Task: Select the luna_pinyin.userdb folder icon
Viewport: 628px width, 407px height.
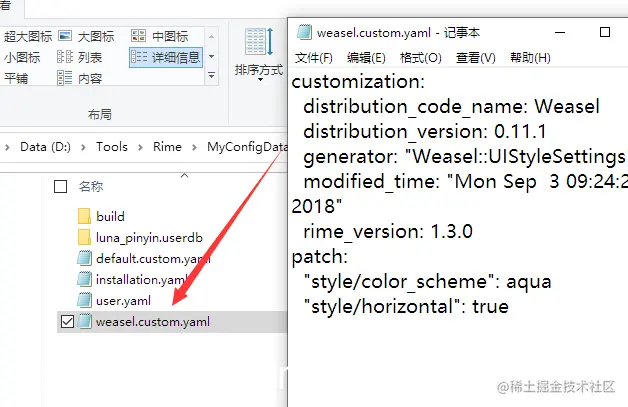Action: point(84,238)
